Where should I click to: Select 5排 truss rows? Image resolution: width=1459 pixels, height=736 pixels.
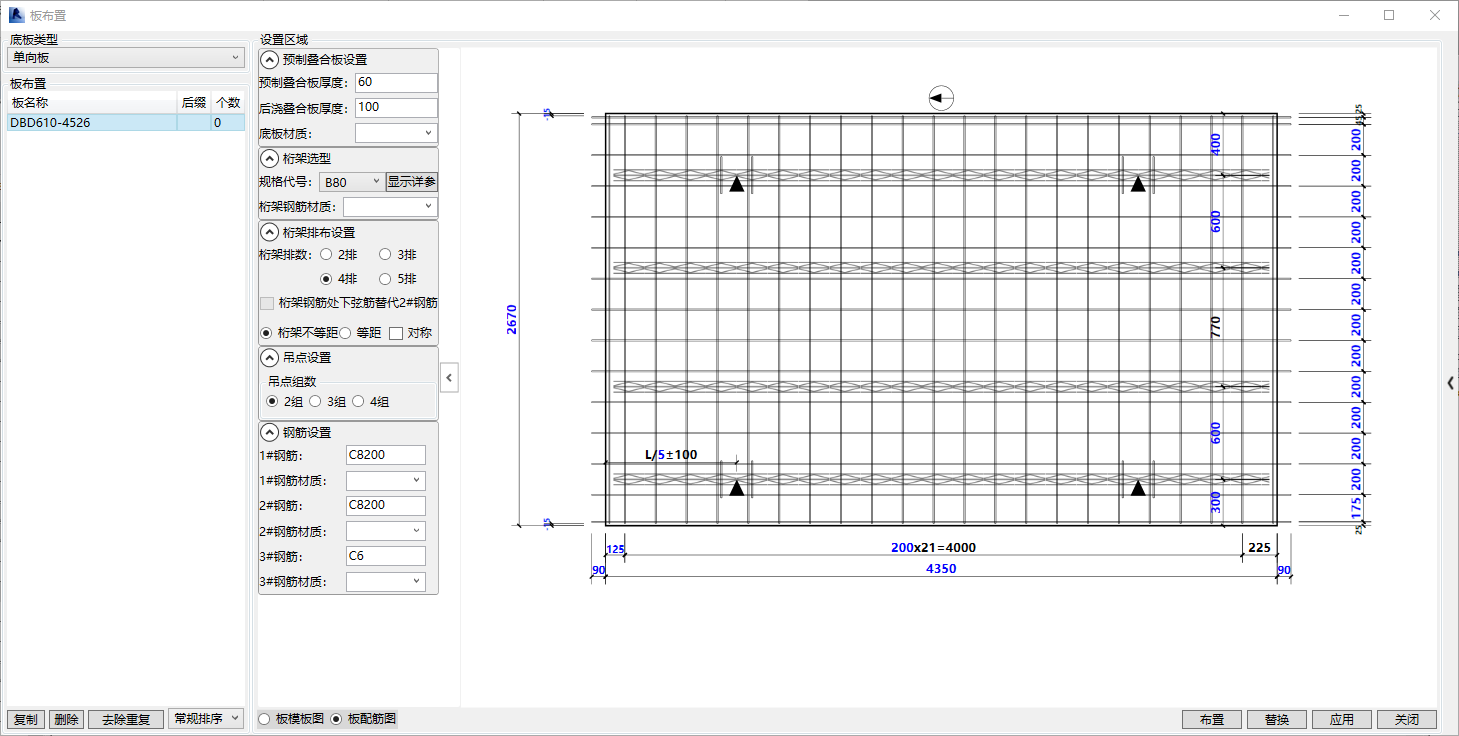click(398, 279)
